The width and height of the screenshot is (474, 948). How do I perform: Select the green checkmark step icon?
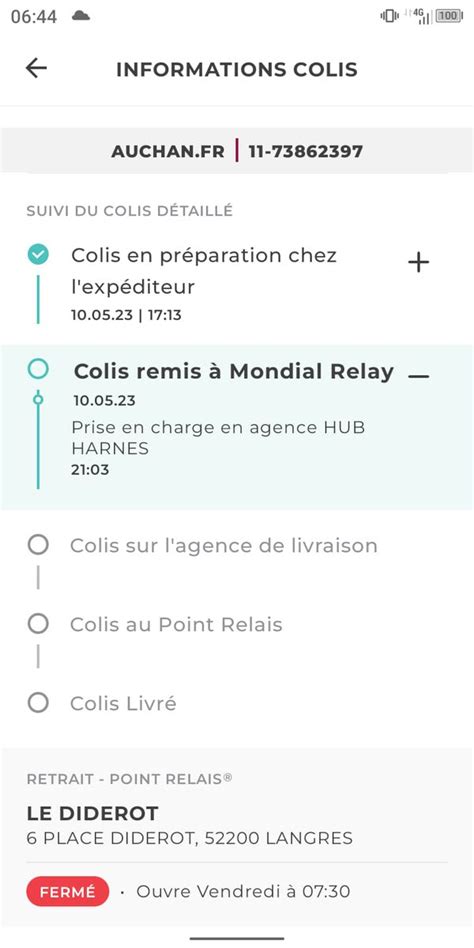point(38,255)
